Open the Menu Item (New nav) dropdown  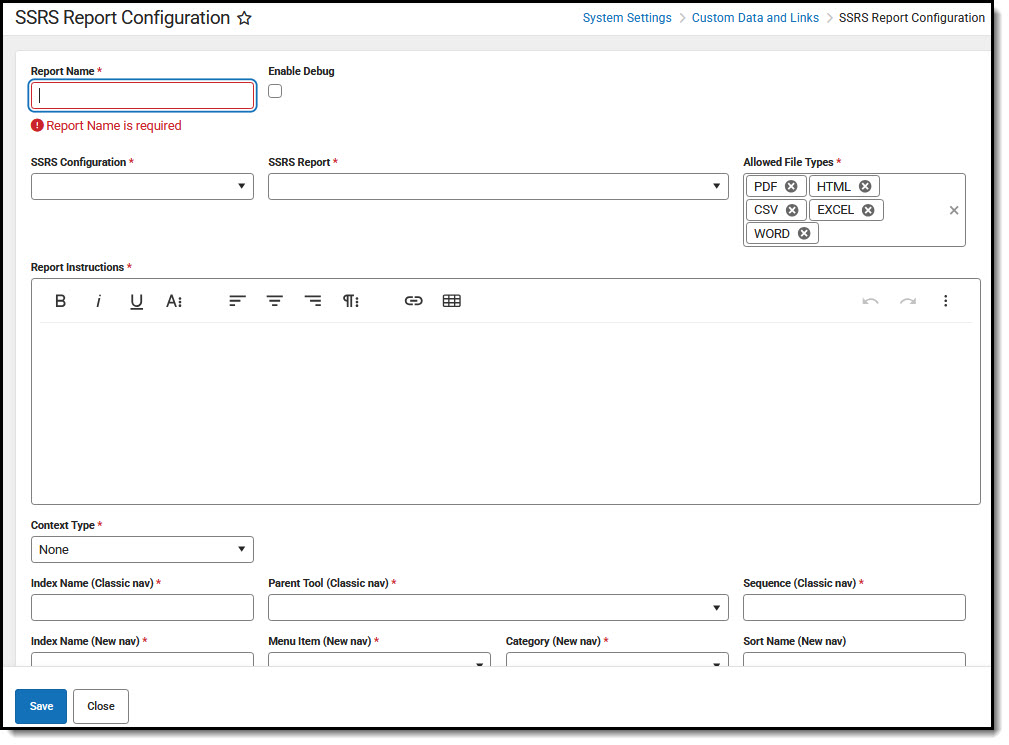tap(379, 659)
